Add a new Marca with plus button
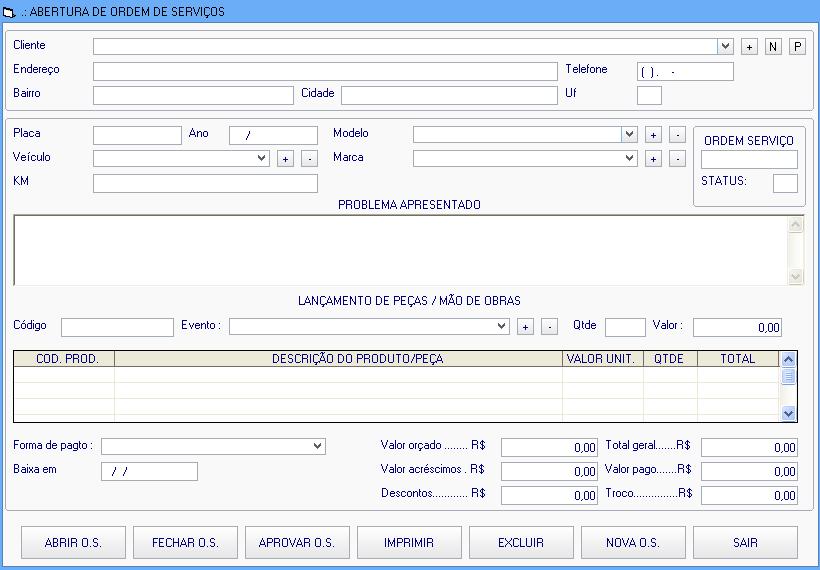Screen dimensions: 820x570 click(653, 158)
